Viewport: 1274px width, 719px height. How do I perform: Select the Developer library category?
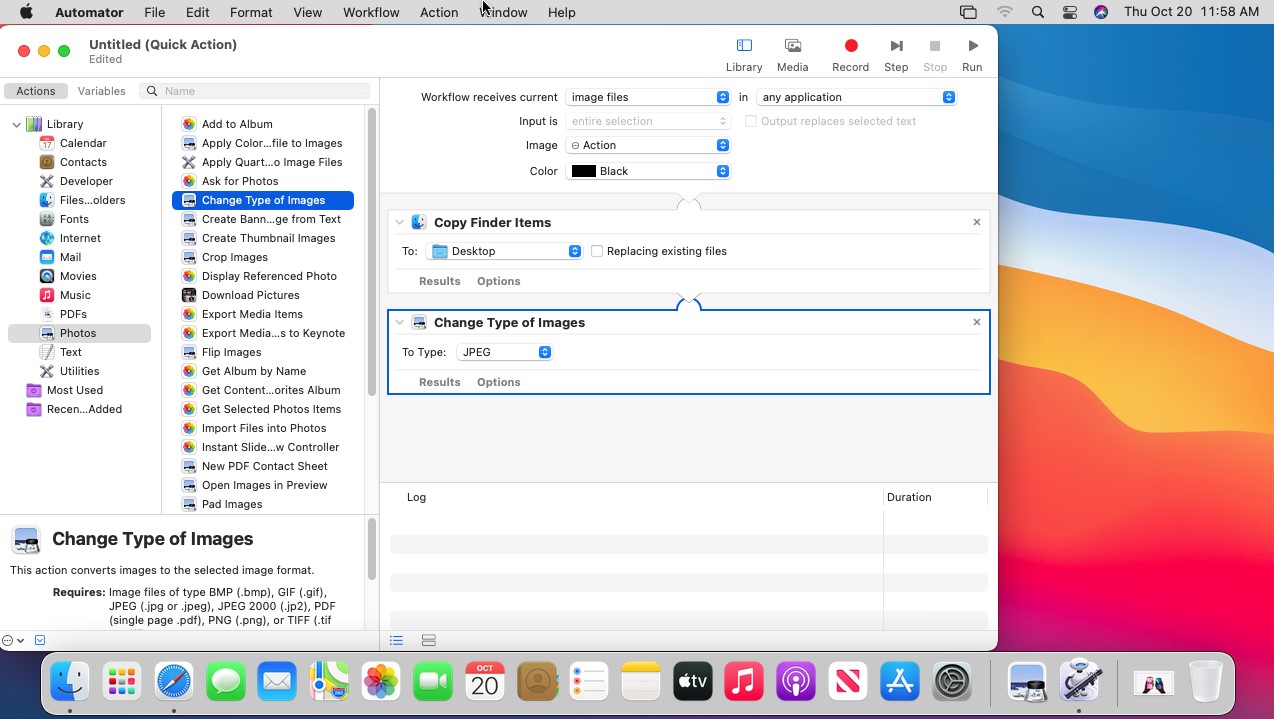pos(86,181)
